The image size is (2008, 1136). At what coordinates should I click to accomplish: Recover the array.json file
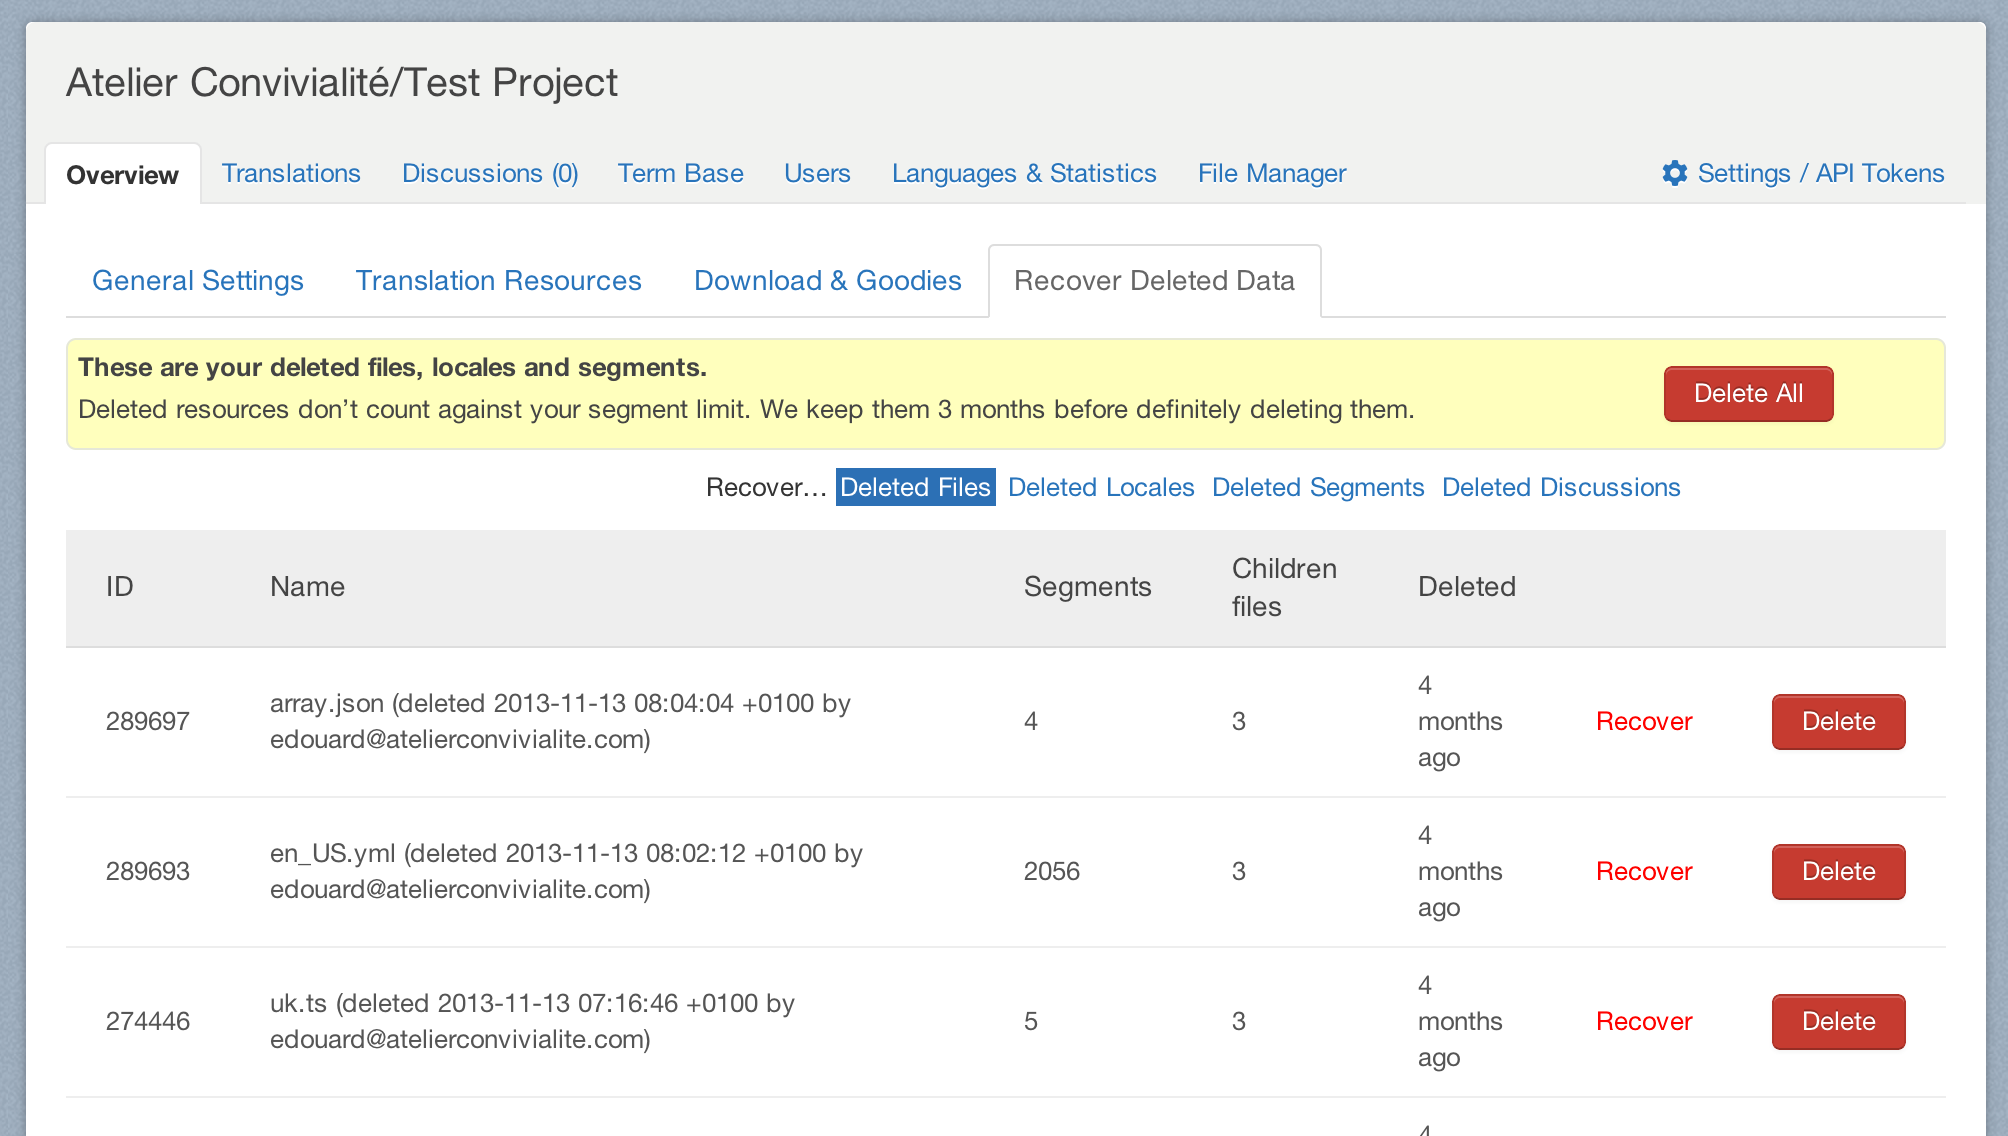click(x=1644, y=721)
